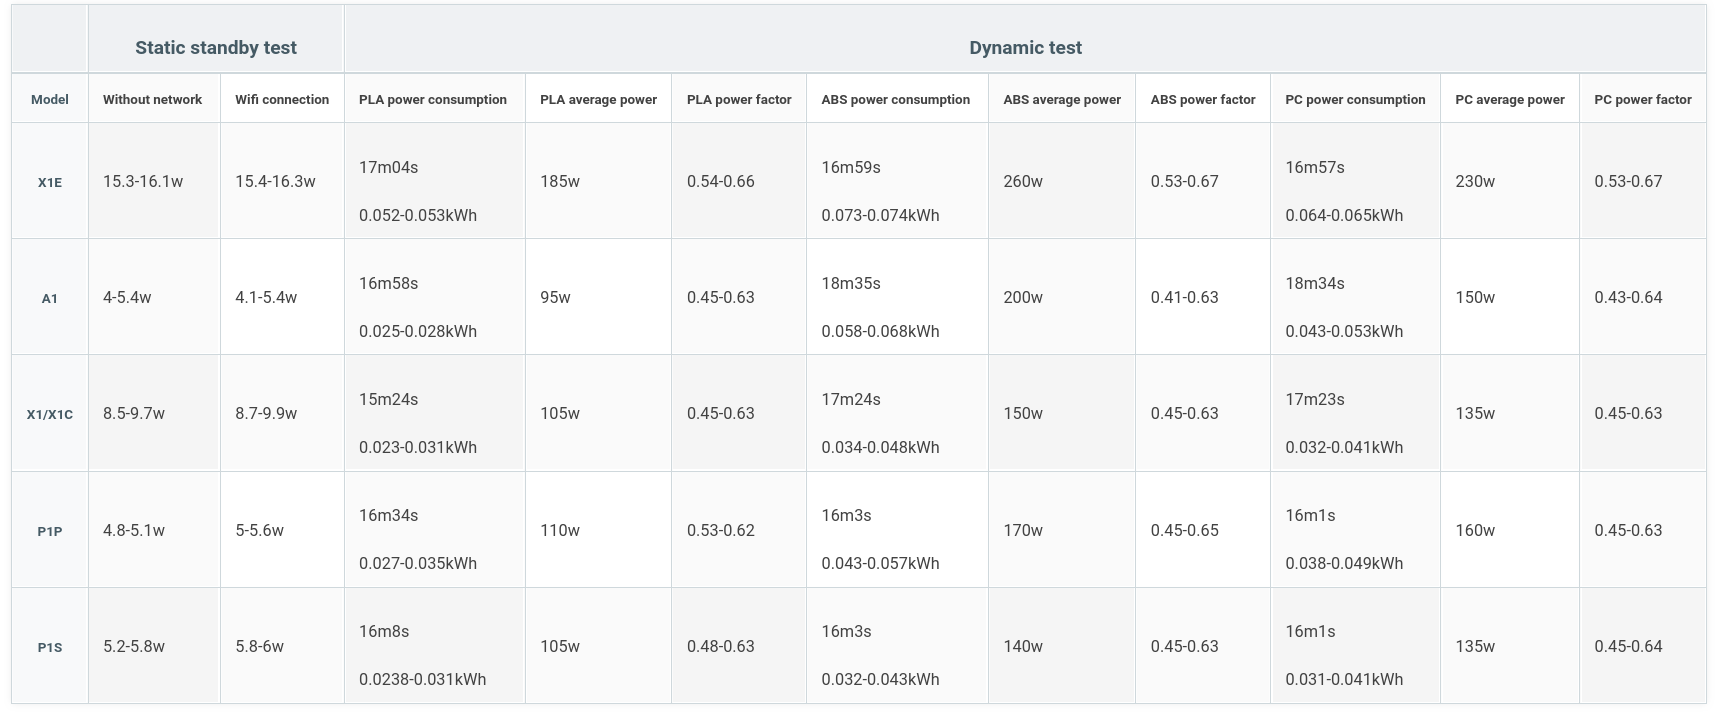Click the PC power factor header
This screenshot has height=726, width=1720.
1643,99
